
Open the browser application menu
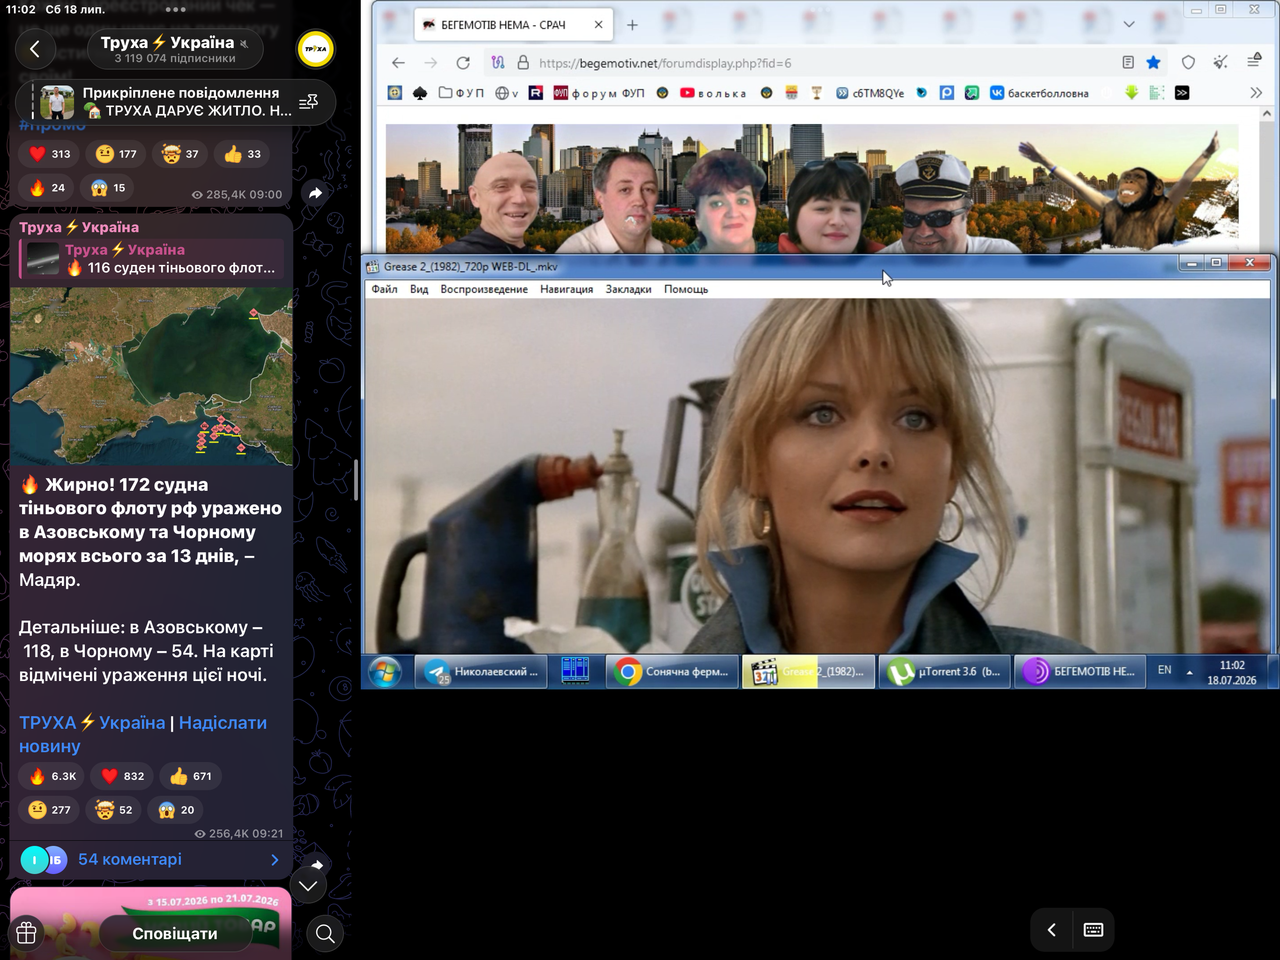[1254, 62]
